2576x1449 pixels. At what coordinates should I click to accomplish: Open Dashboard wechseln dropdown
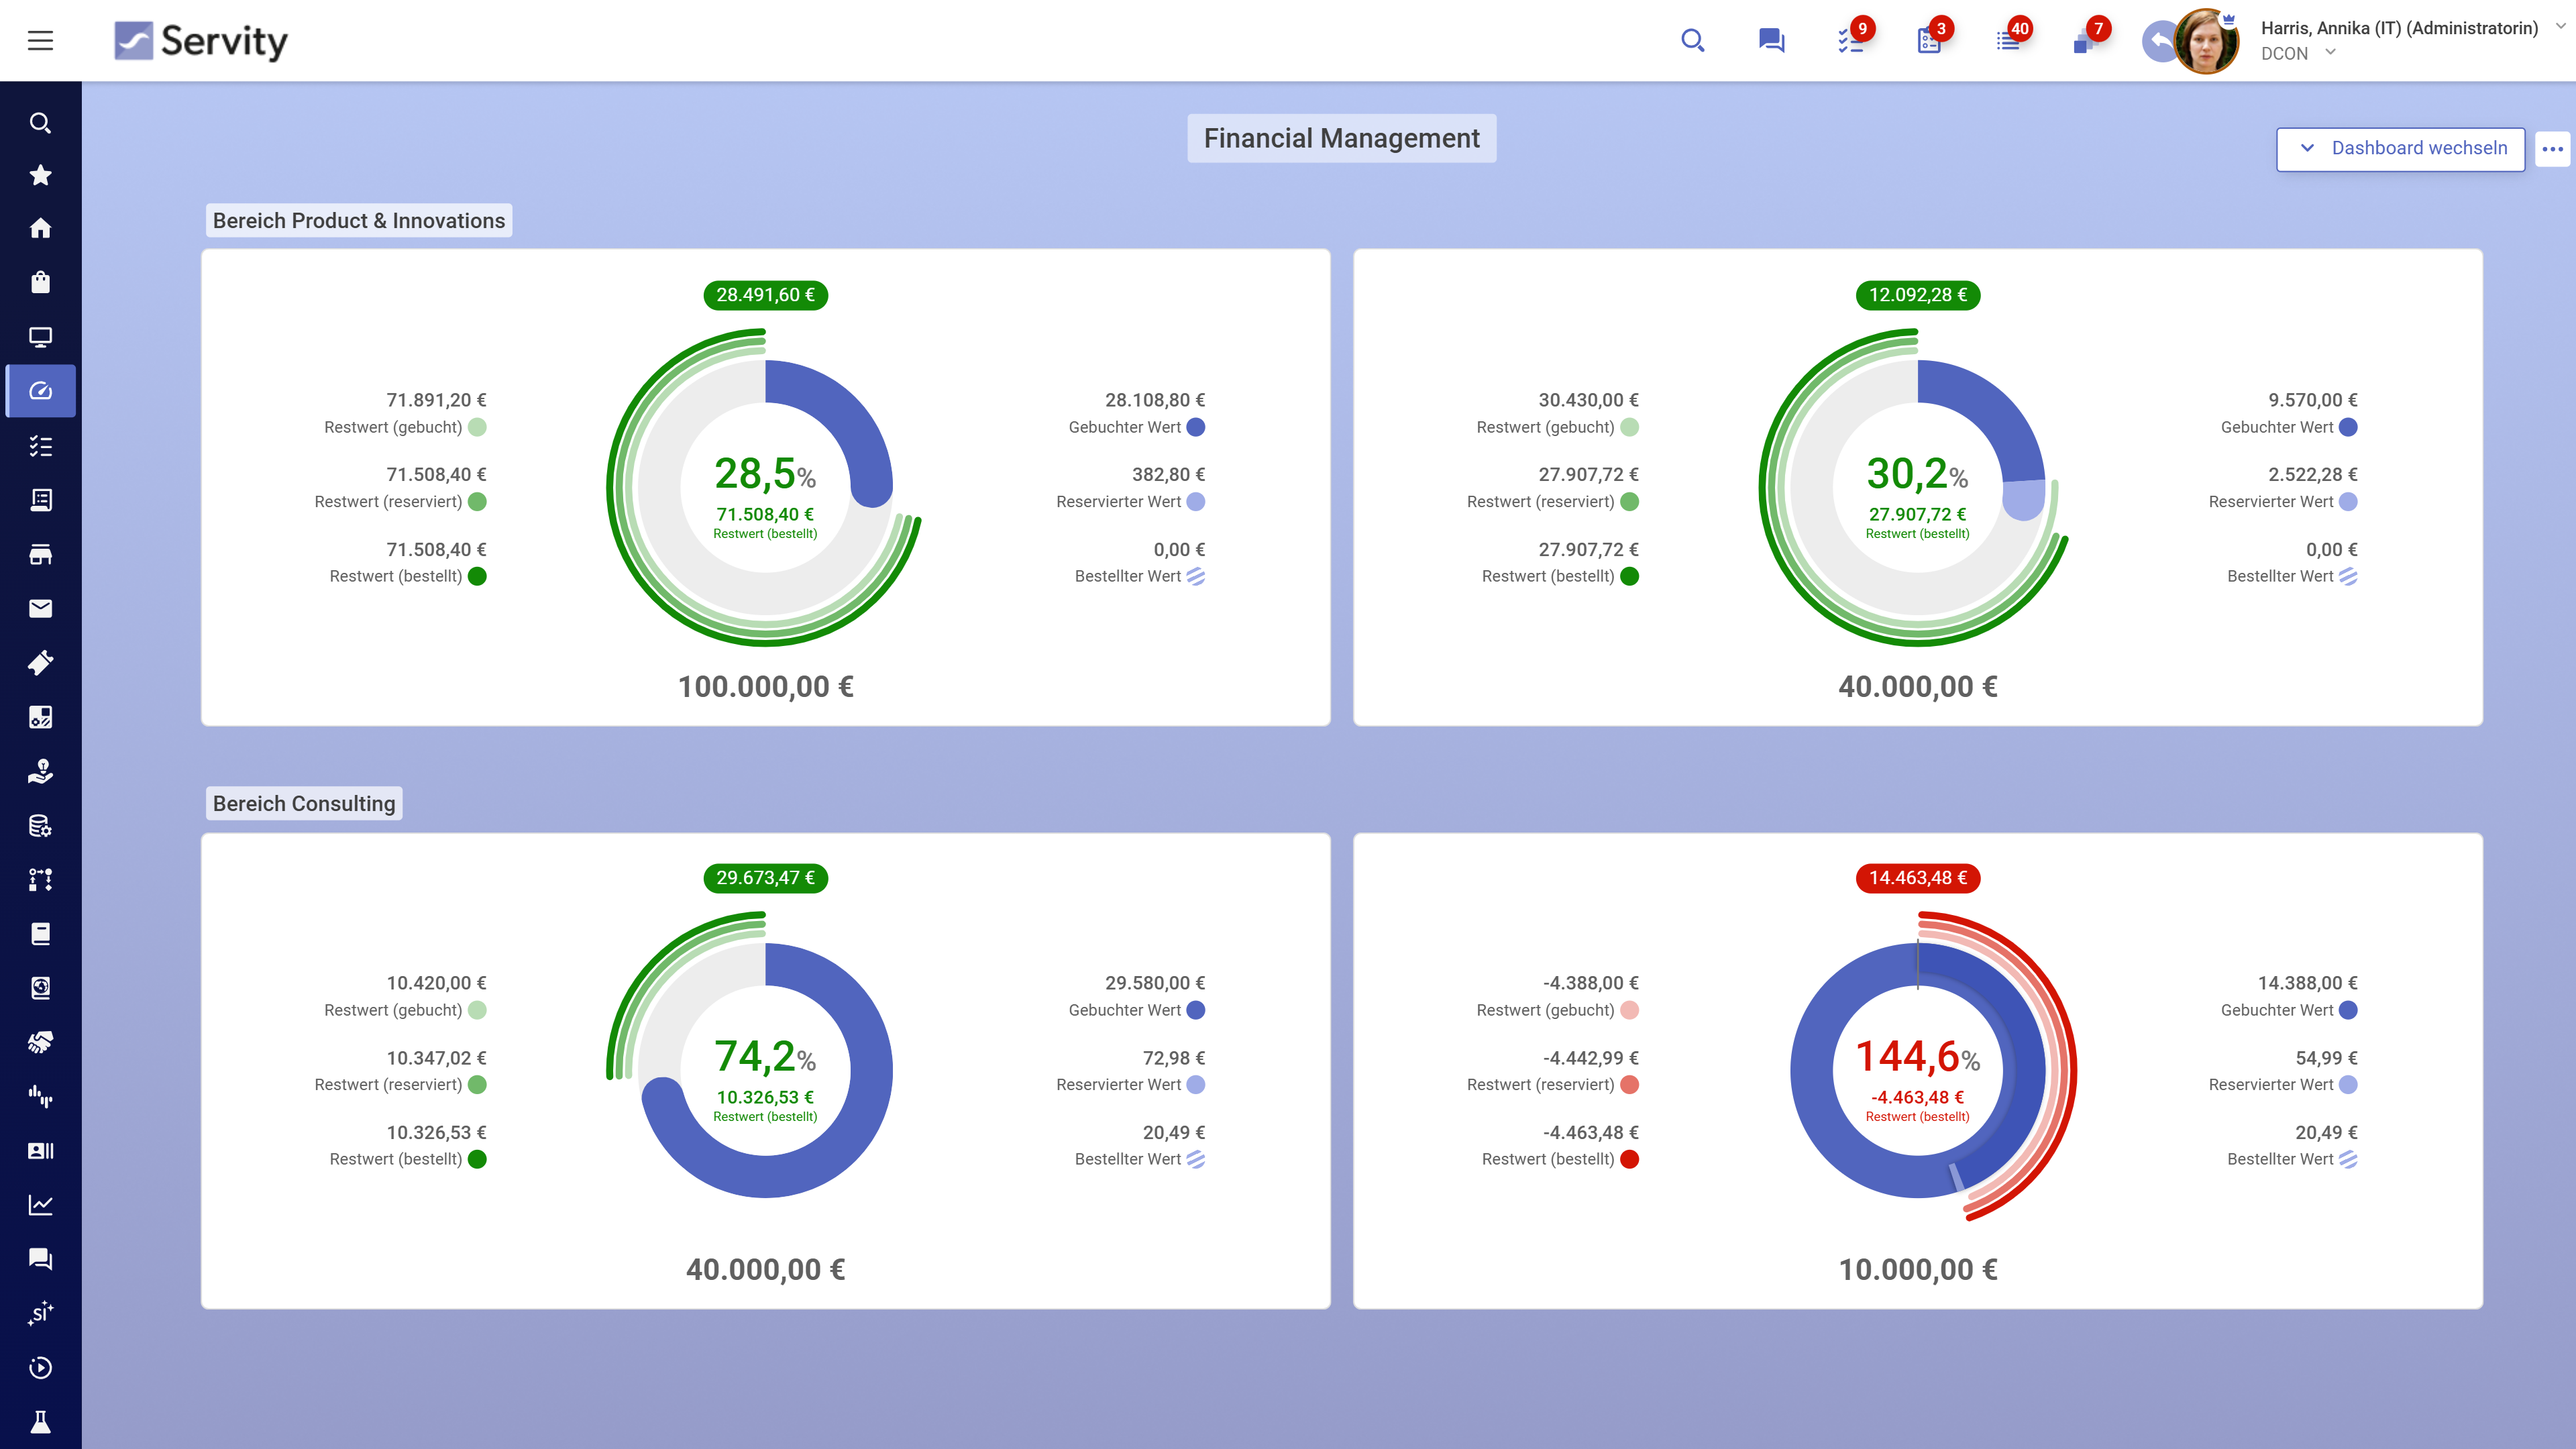click(2400, 149)
